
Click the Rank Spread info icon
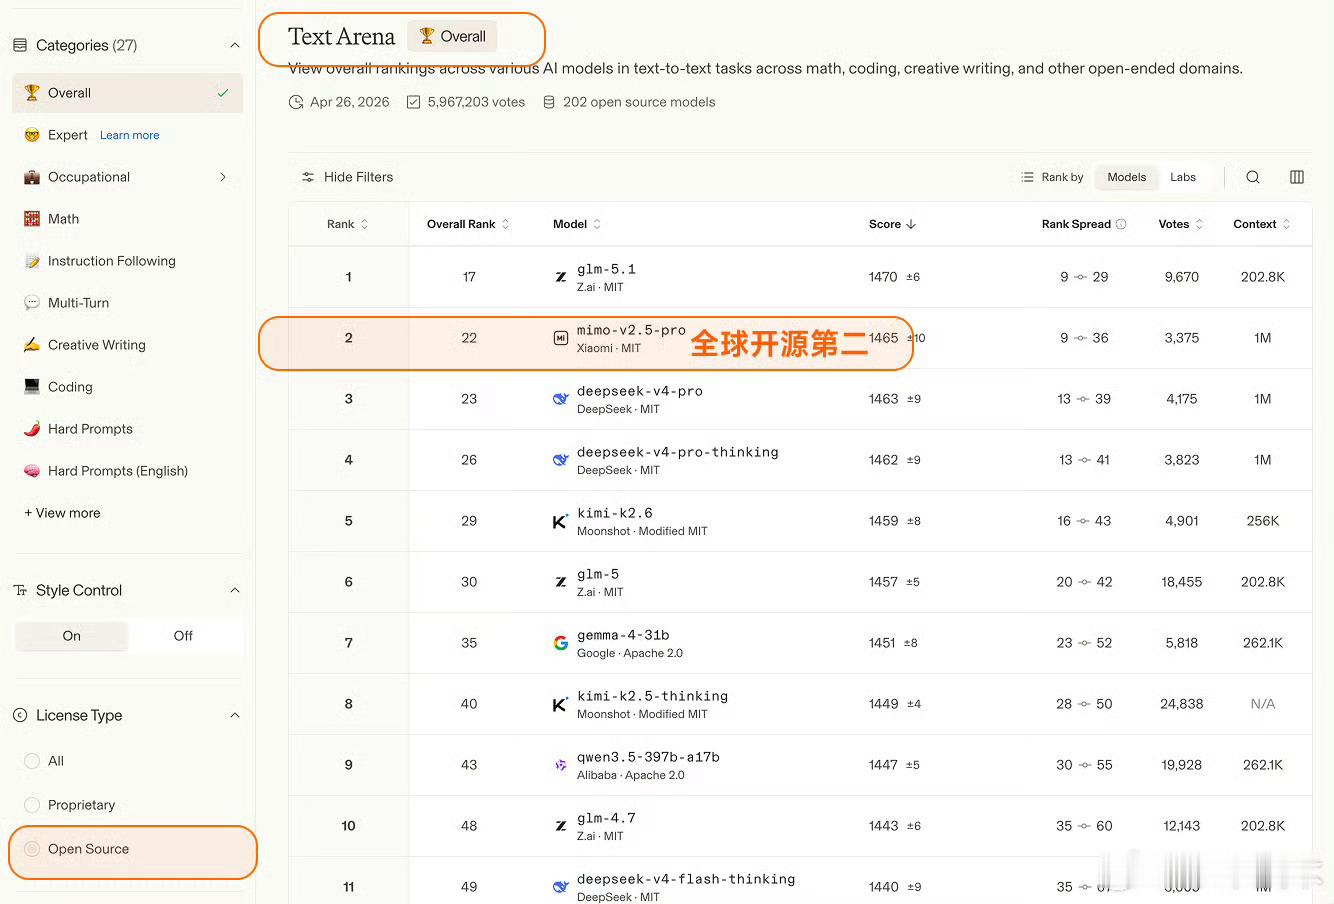coord(1121,224)
